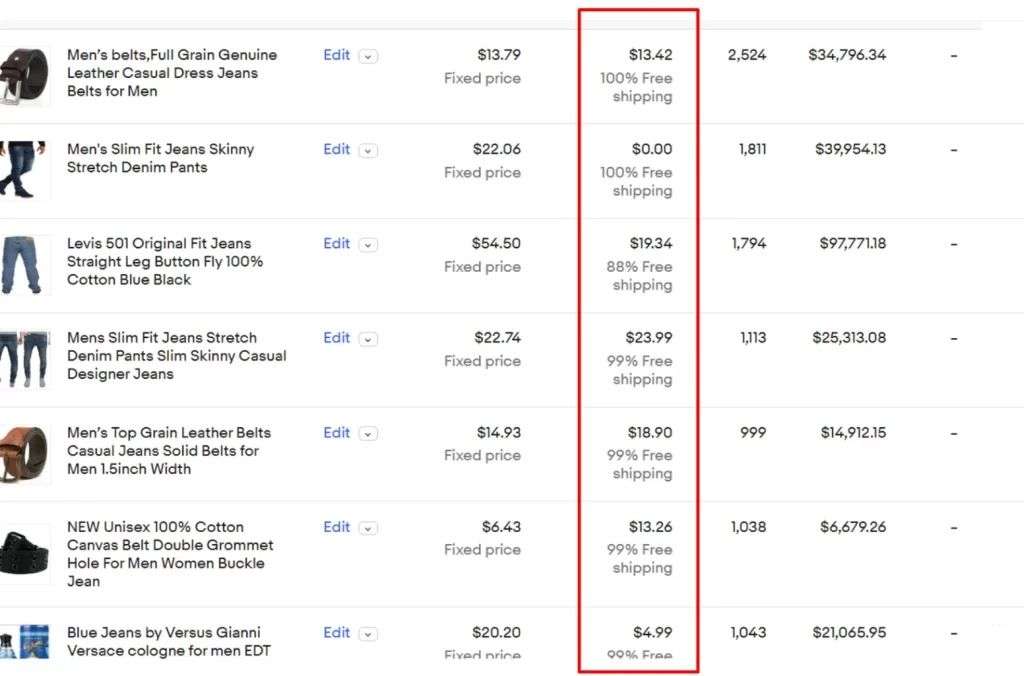Open dropdown for Unisex Canvas Belt row

coord(368,528)
